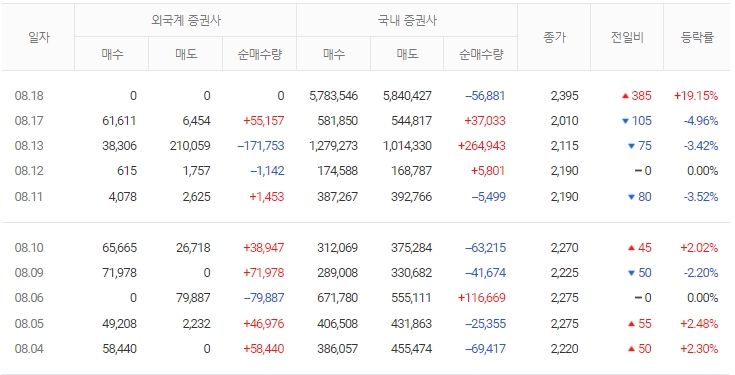
Task: Click domestic sell value 431,863
Action: coord(411,323)
